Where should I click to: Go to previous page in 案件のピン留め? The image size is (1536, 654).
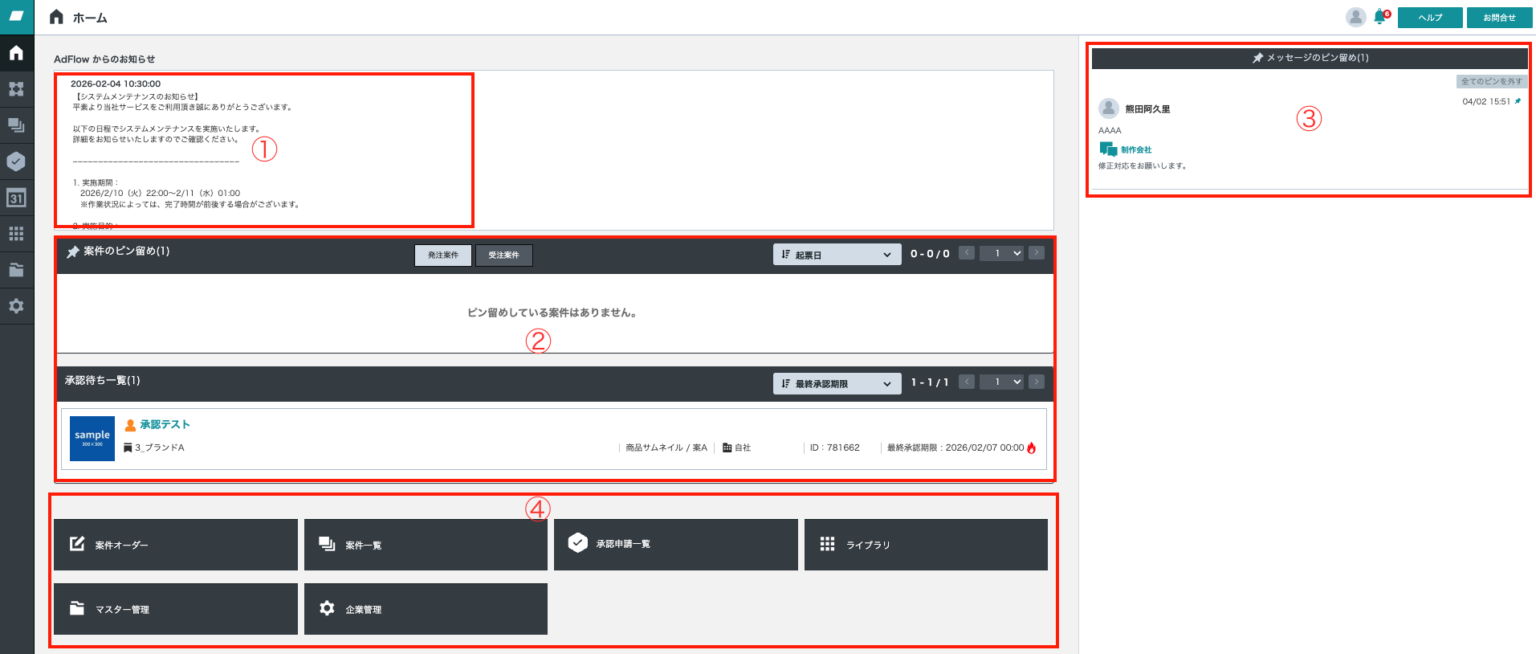click(967, 254)
